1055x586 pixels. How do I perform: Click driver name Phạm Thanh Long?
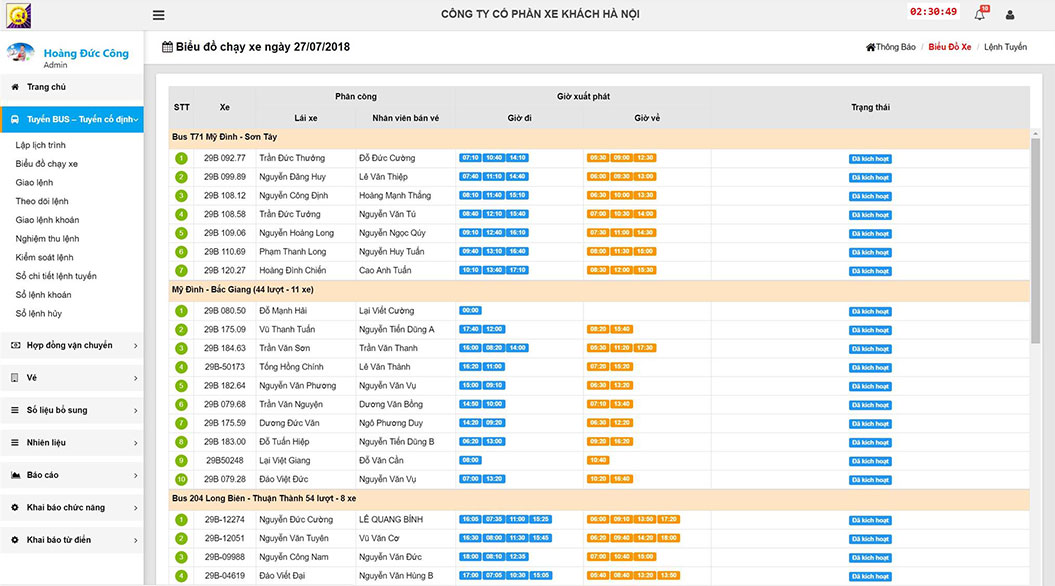click(x=293, y=252)
